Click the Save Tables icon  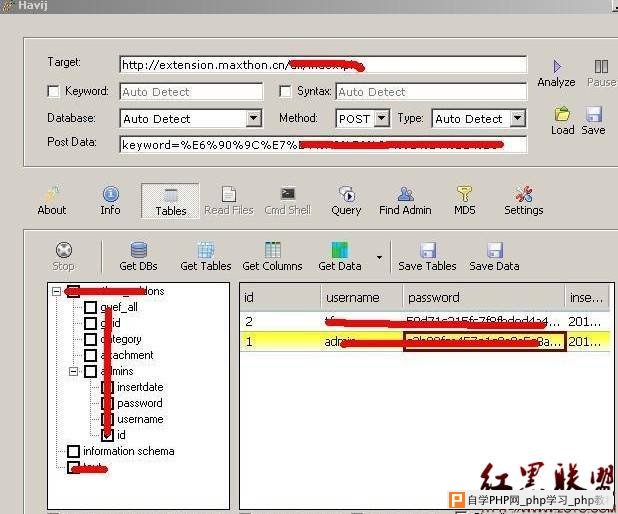pyautogui.click(x=428, y=250)
